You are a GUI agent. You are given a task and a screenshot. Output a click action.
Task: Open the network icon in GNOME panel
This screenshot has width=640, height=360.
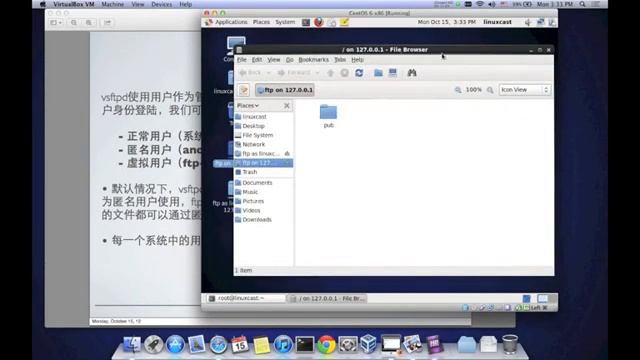point(540,22)
